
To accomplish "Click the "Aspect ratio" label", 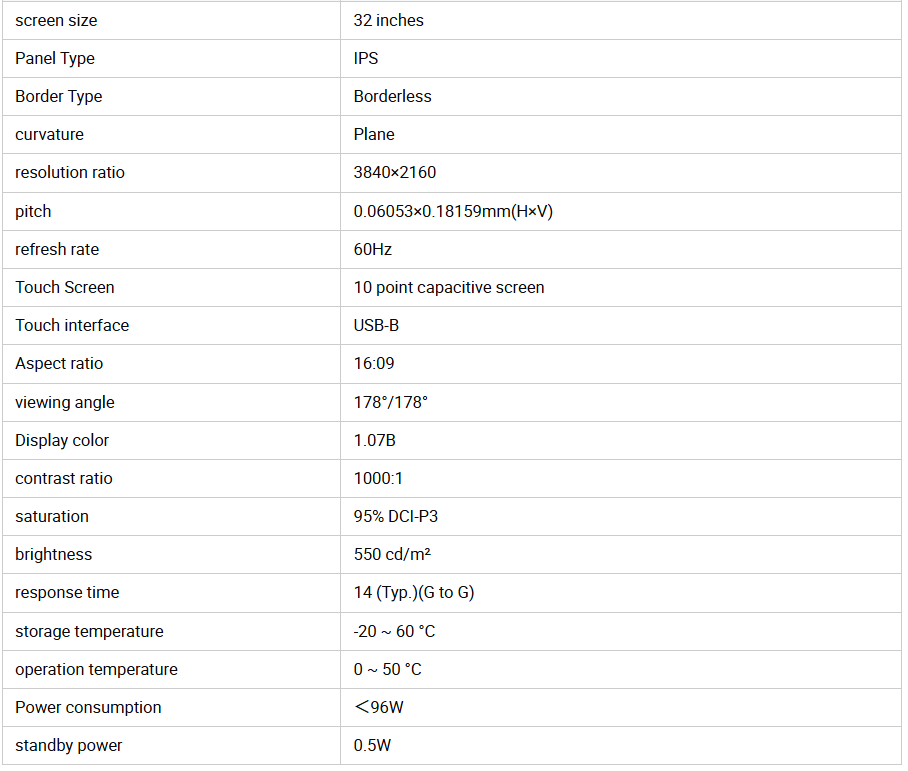I will (x=59, y=363).
